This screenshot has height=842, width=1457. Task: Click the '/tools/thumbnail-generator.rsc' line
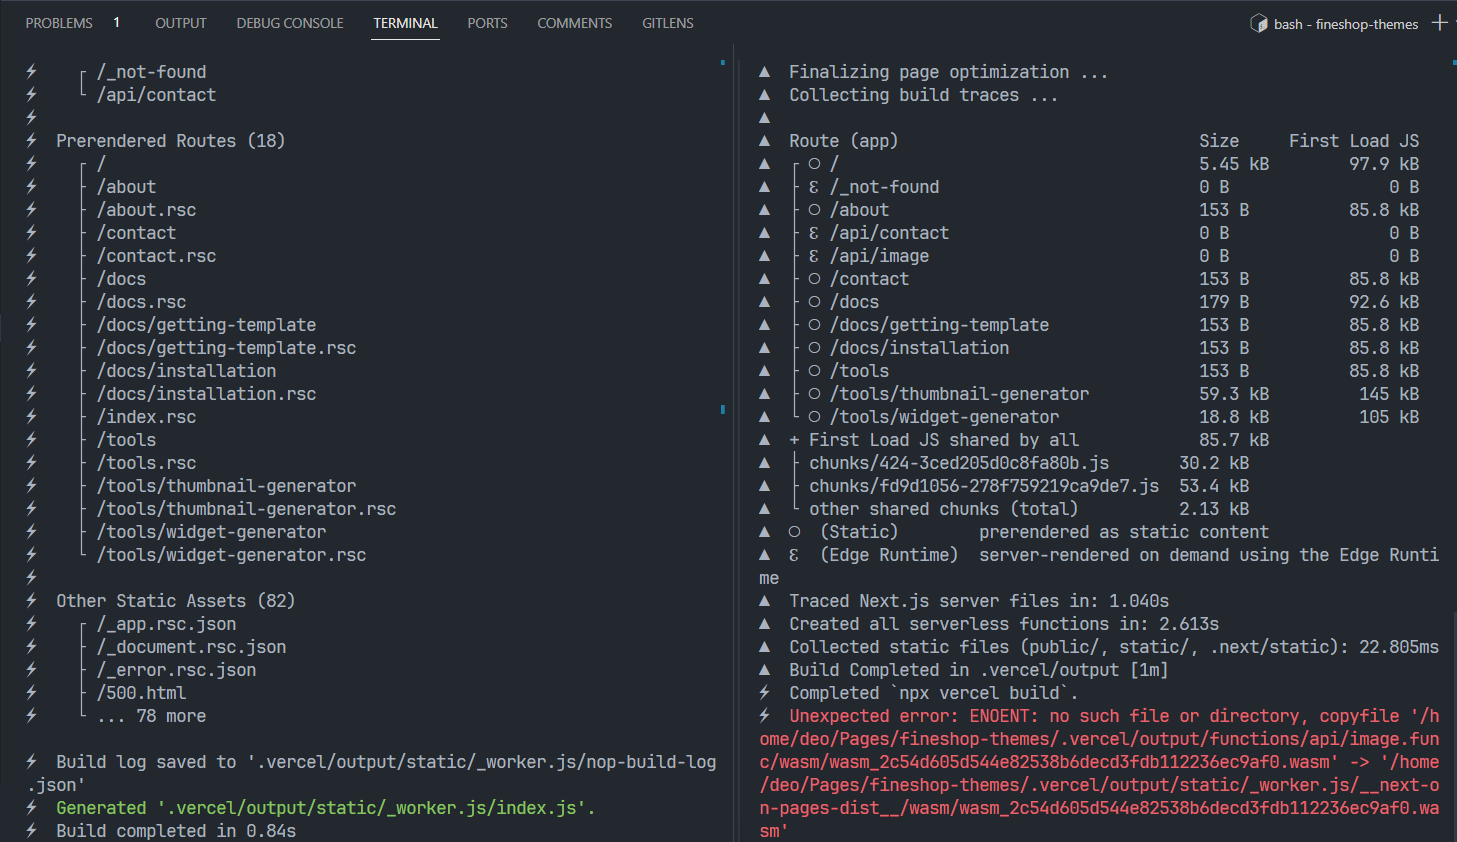point(246,509)
